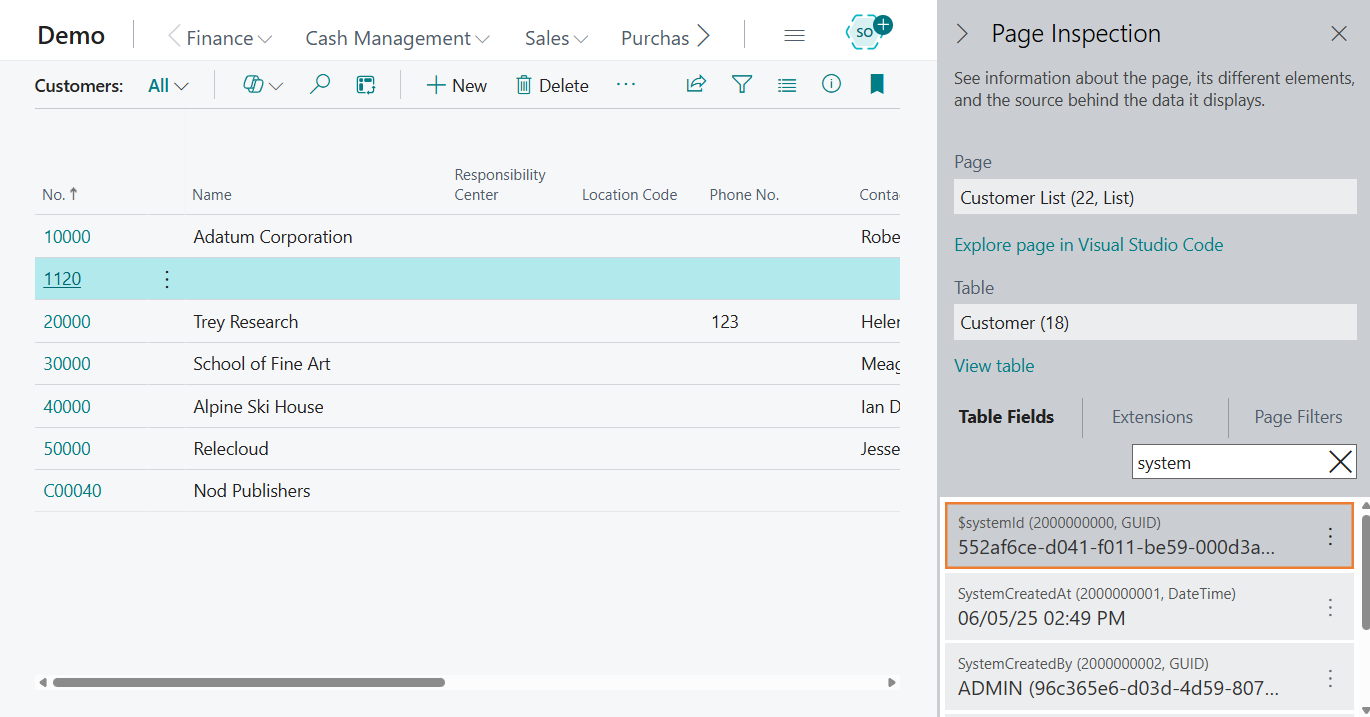
Task: Open the Page Filters tab
Action: pyautogui.click(x=1296, y=417)
